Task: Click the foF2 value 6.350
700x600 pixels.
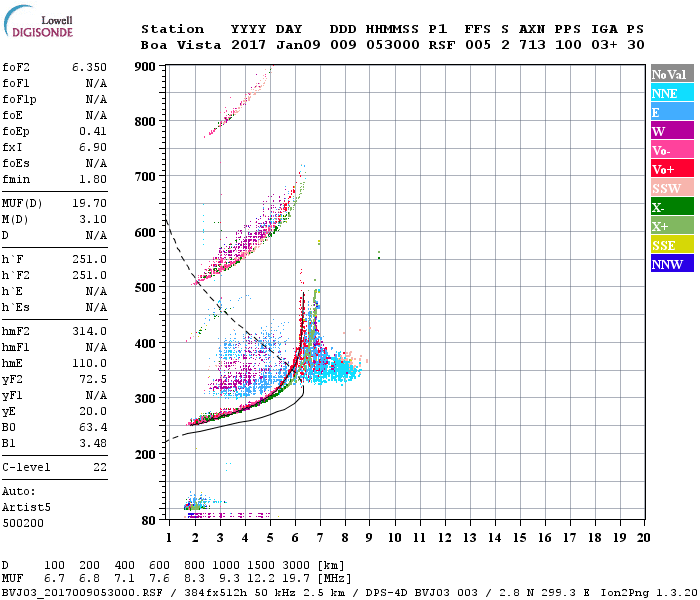Action: click(89, 67)
